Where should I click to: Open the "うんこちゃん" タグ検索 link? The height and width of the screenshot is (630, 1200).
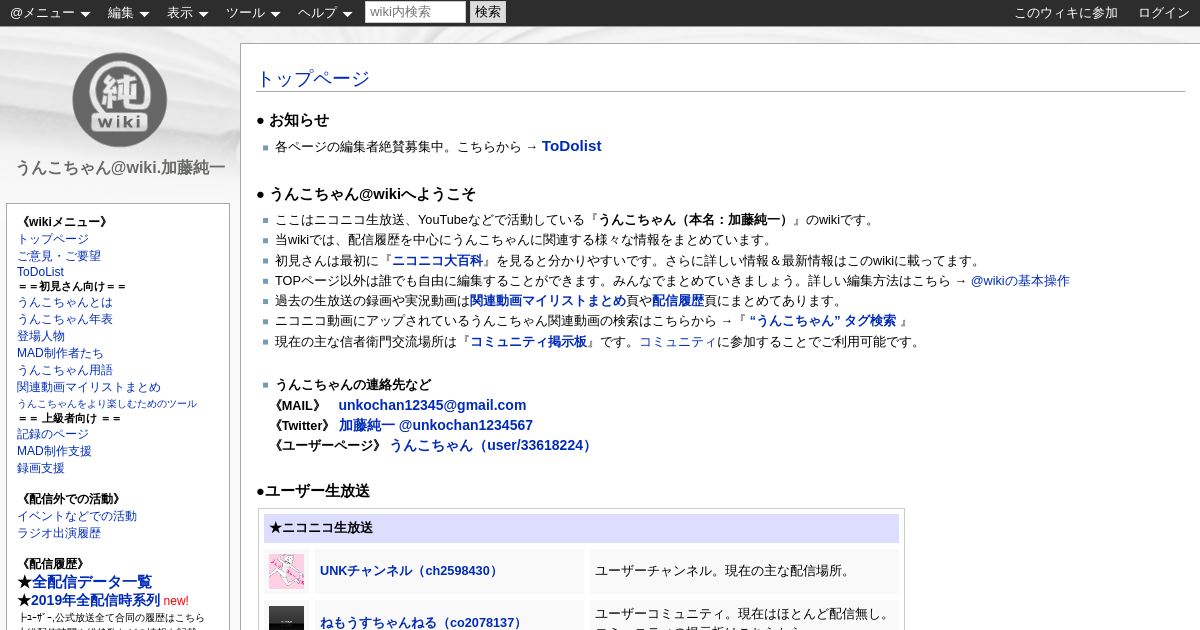coord(822,321)
